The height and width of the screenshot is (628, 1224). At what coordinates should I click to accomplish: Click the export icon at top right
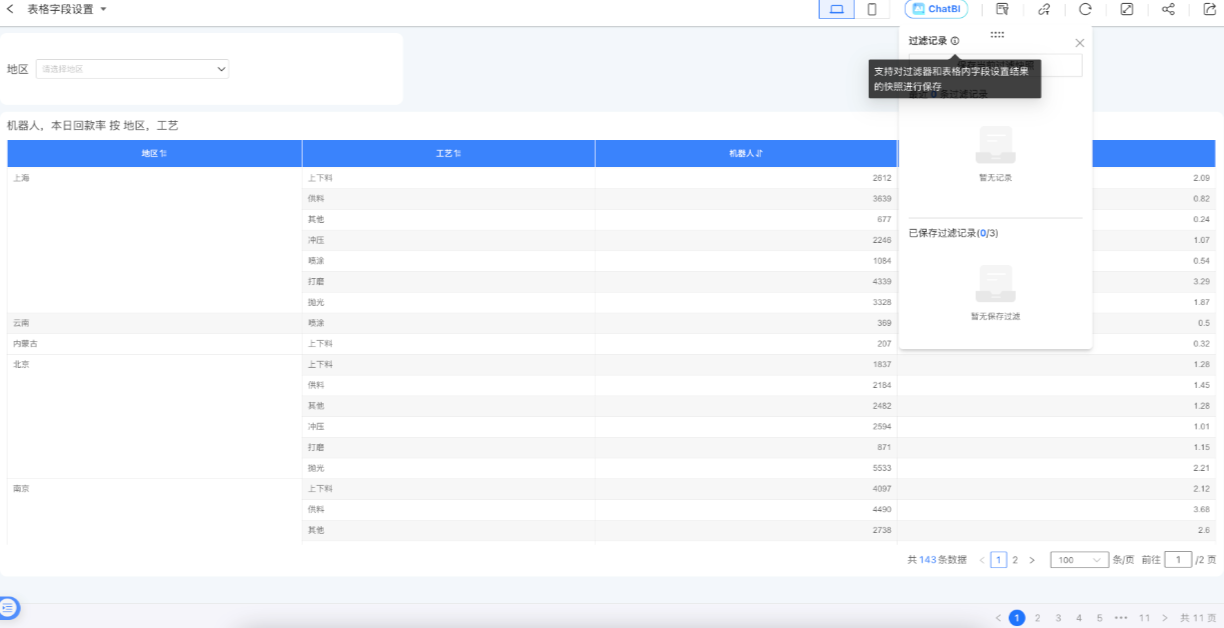pos(1209,9)
